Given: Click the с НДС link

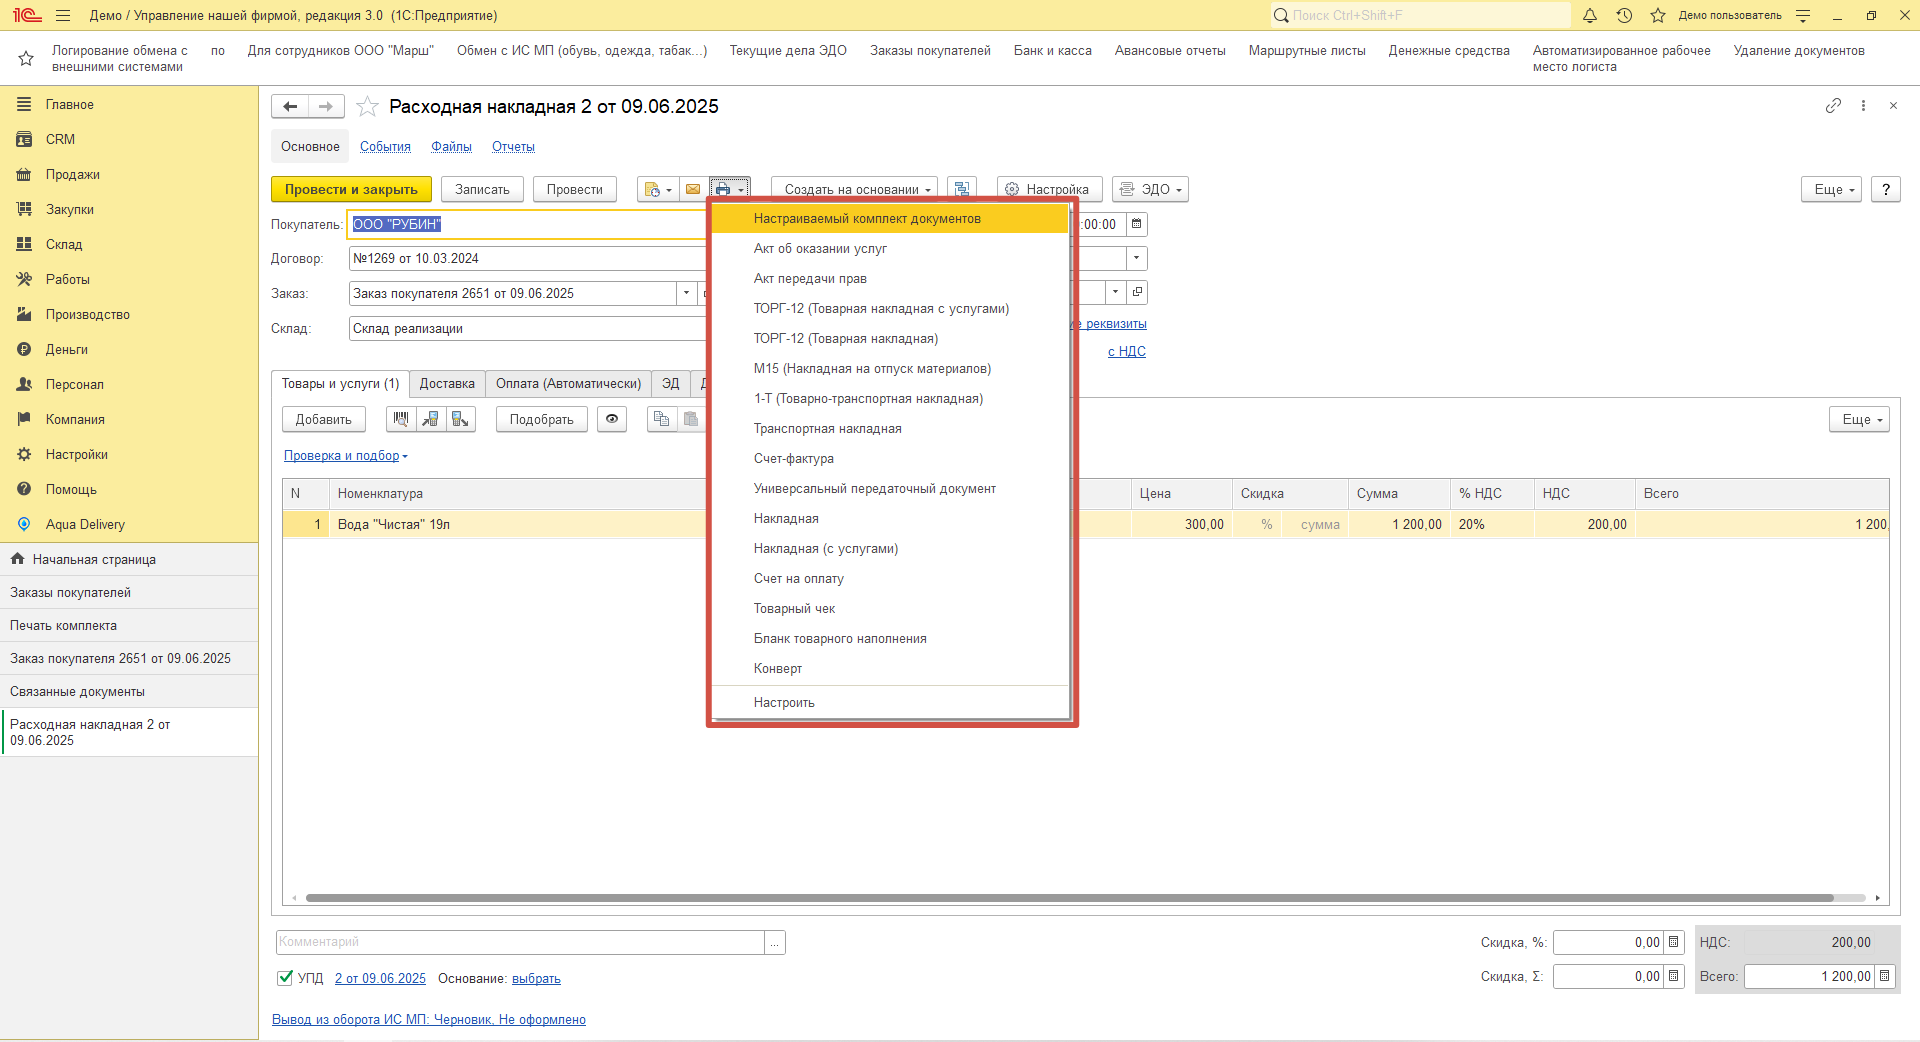Looking at the screenshot, I should coord(1127,351).
